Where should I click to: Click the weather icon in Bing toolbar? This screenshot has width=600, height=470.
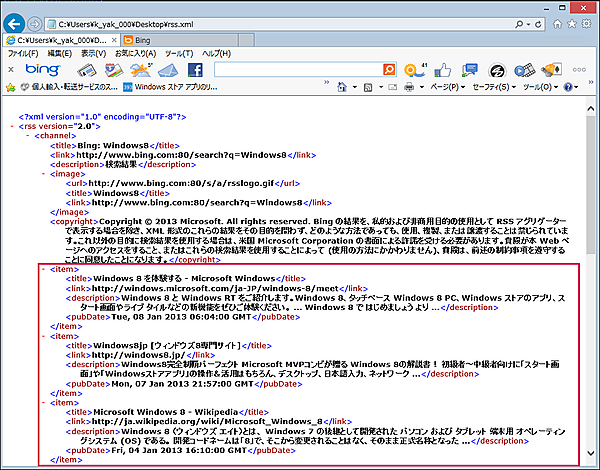tap(141, 70)
